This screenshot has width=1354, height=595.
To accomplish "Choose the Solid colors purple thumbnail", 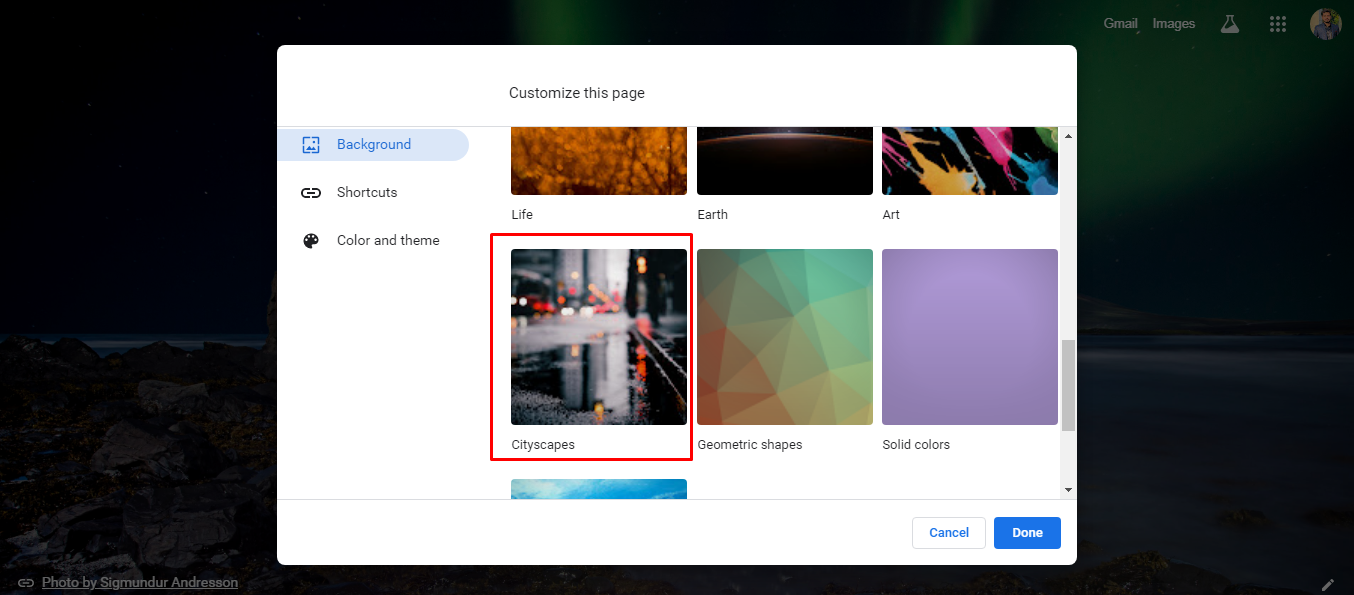I will (x=970, y=337).
